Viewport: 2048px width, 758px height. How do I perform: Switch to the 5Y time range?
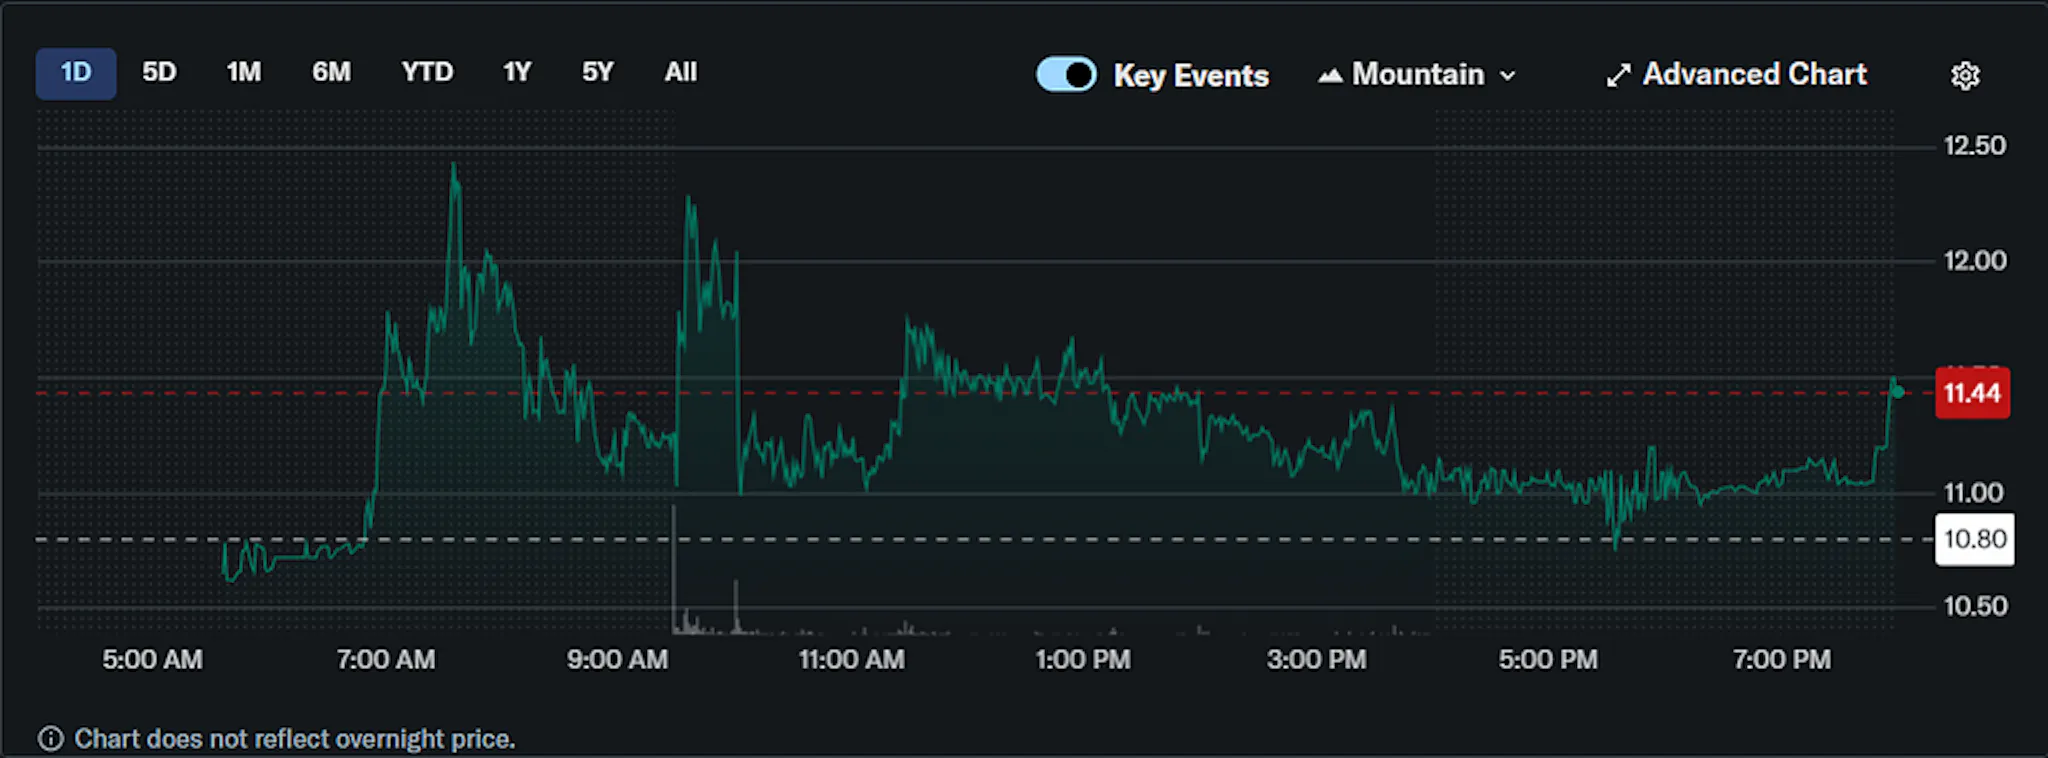click(598, 72)
